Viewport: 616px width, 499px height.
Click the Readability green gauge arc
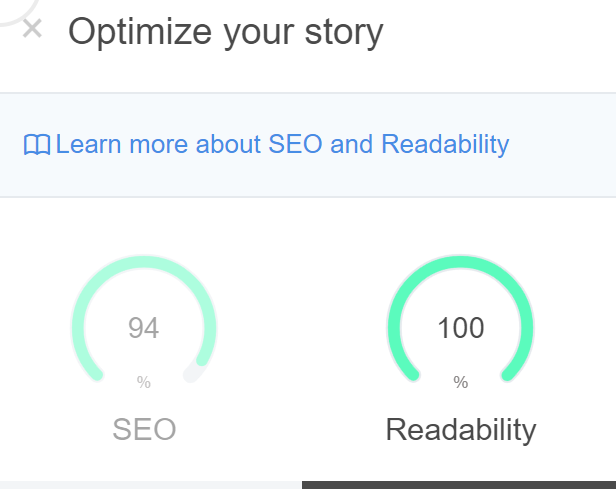point(460,260)
